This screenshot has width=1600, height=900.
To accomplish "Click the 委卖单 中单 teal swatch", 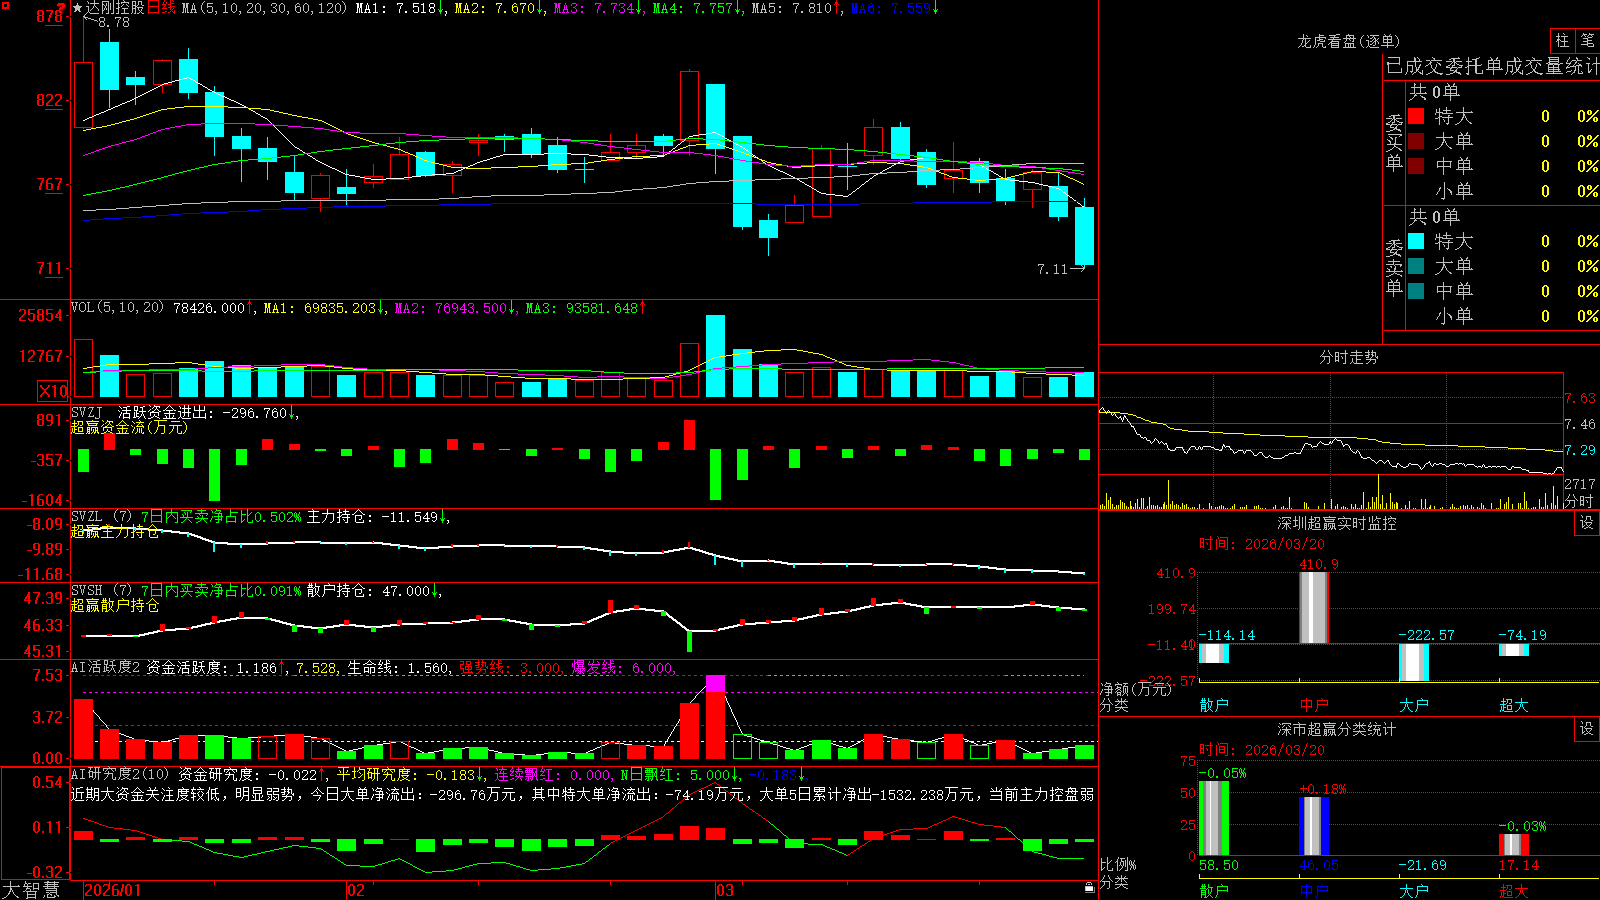I will click(x=1416, y=291).
